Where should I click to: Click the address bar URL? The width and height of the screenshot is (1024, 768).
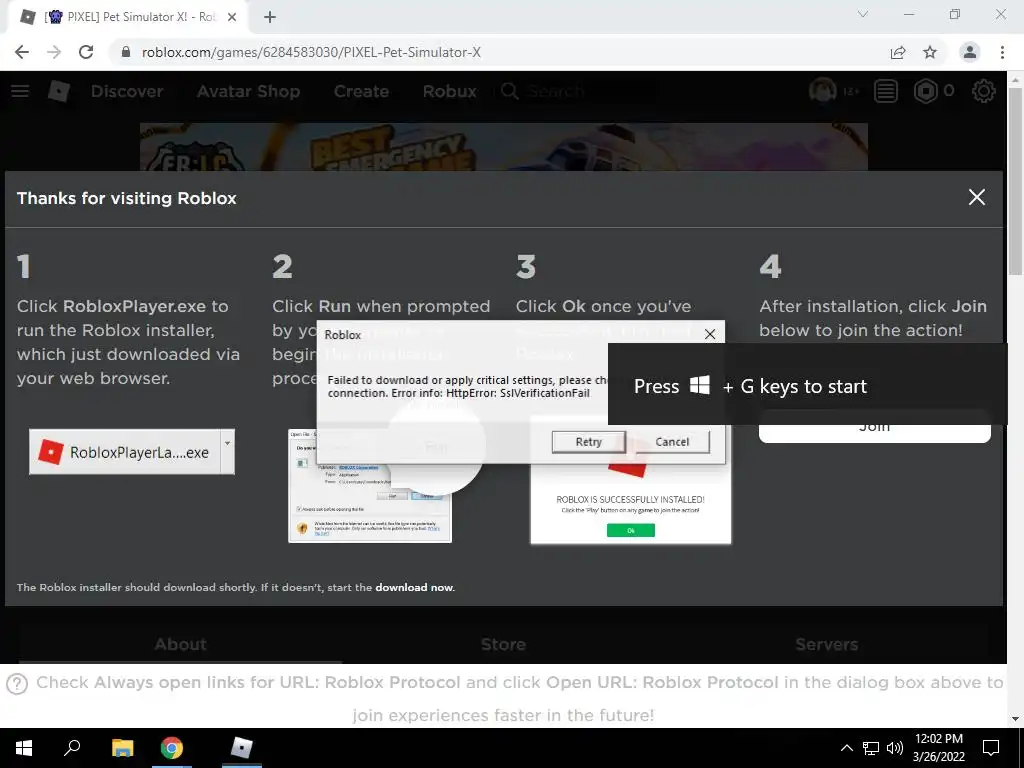point(311,52)
